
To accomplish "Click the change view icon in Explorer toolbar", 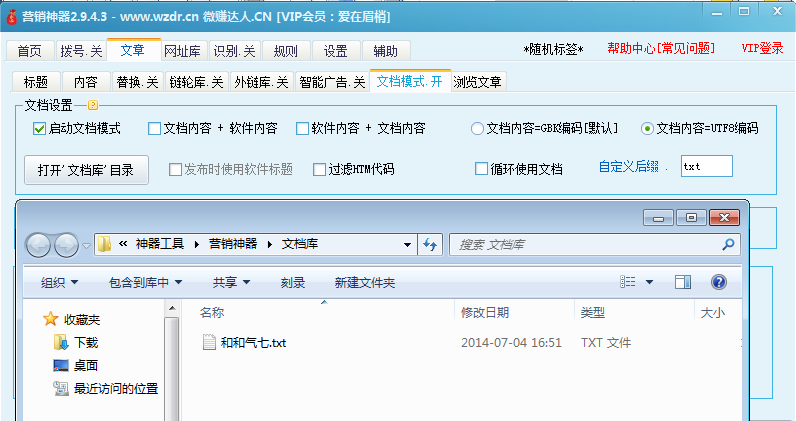I will (628, 282).
